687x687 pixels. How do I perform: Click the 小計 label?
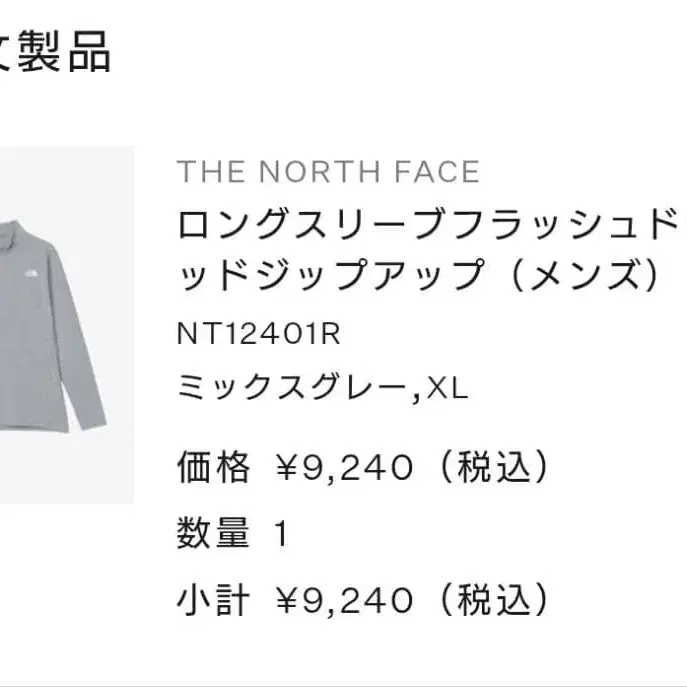pyautogui.click(x=213, y=599)
